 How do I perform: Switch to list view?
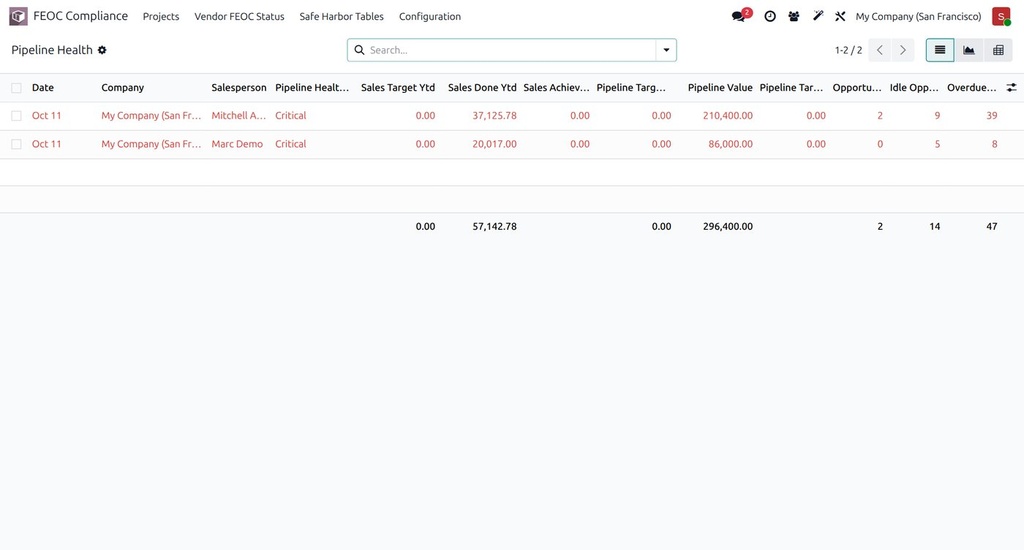tap(940, 50)
